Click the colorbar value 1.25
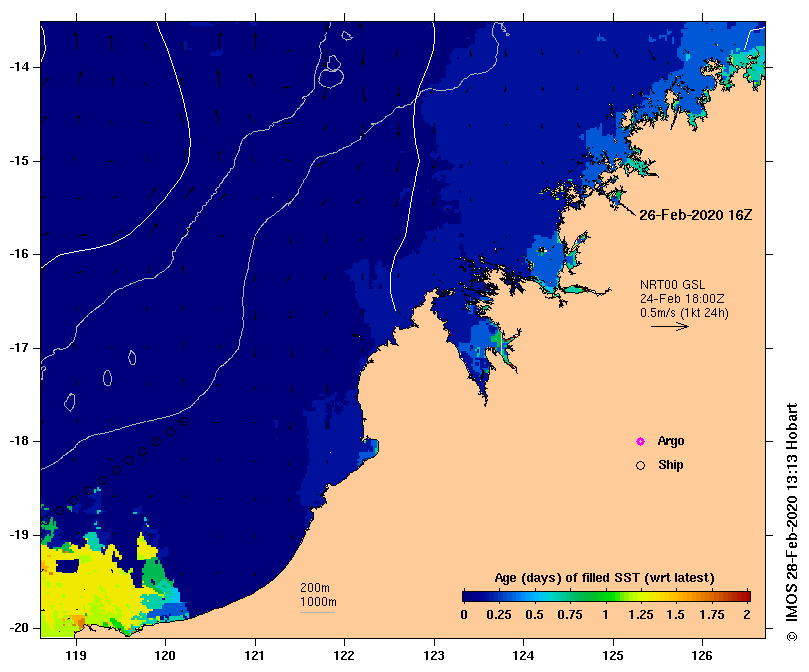Image resolution: width=809 pixels, height=672 pixels. [x=640, y=615]
